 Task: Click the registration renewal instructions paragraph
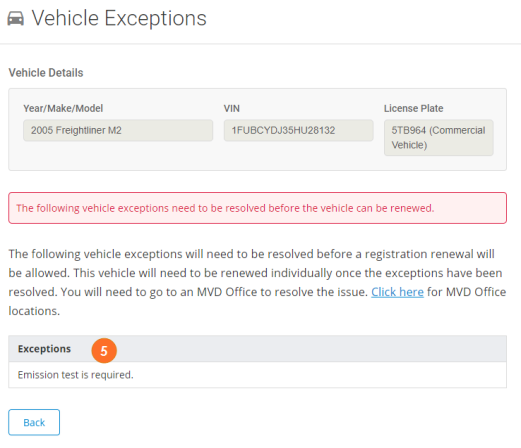point(257,282)
